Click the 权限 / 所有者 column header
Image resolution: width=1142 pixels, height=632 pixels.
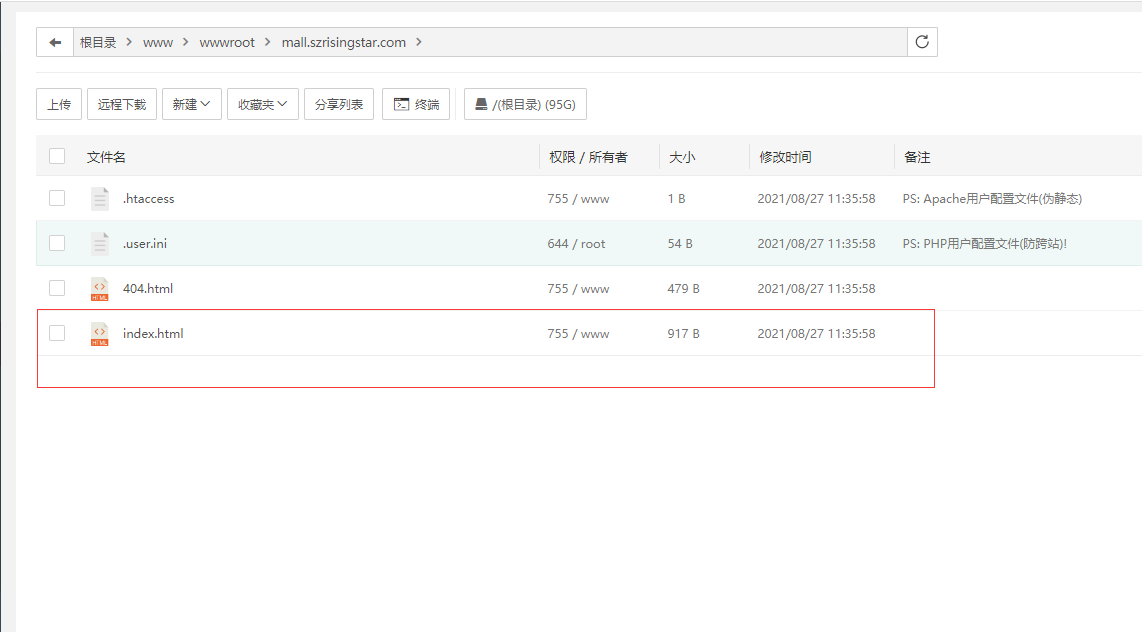tap(588, 157)
